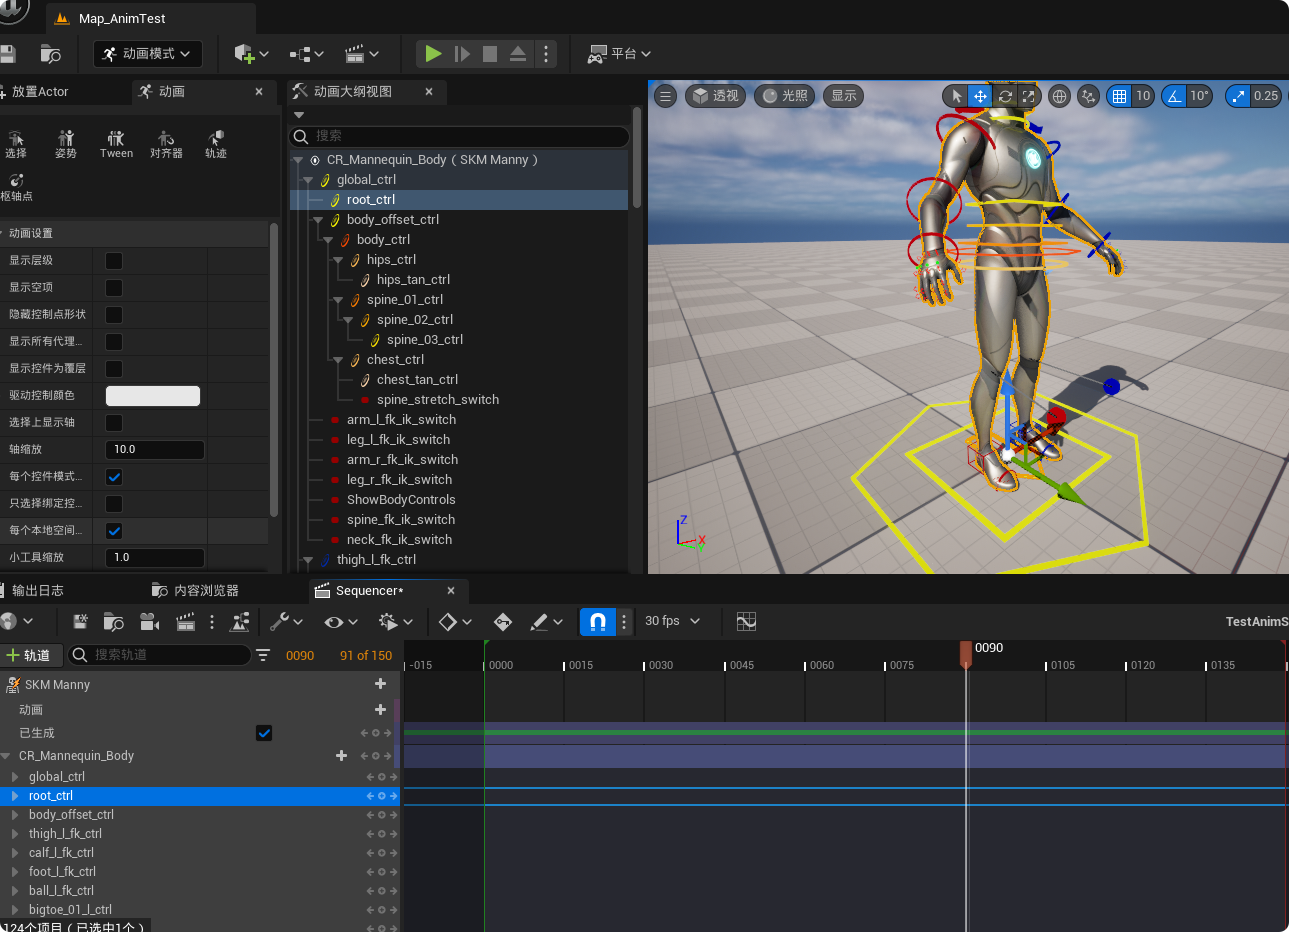Viewport: 1289px width, 932px height.
Task: Toggle Sequencer snapping magnet icon
Action: click(597, 622)
